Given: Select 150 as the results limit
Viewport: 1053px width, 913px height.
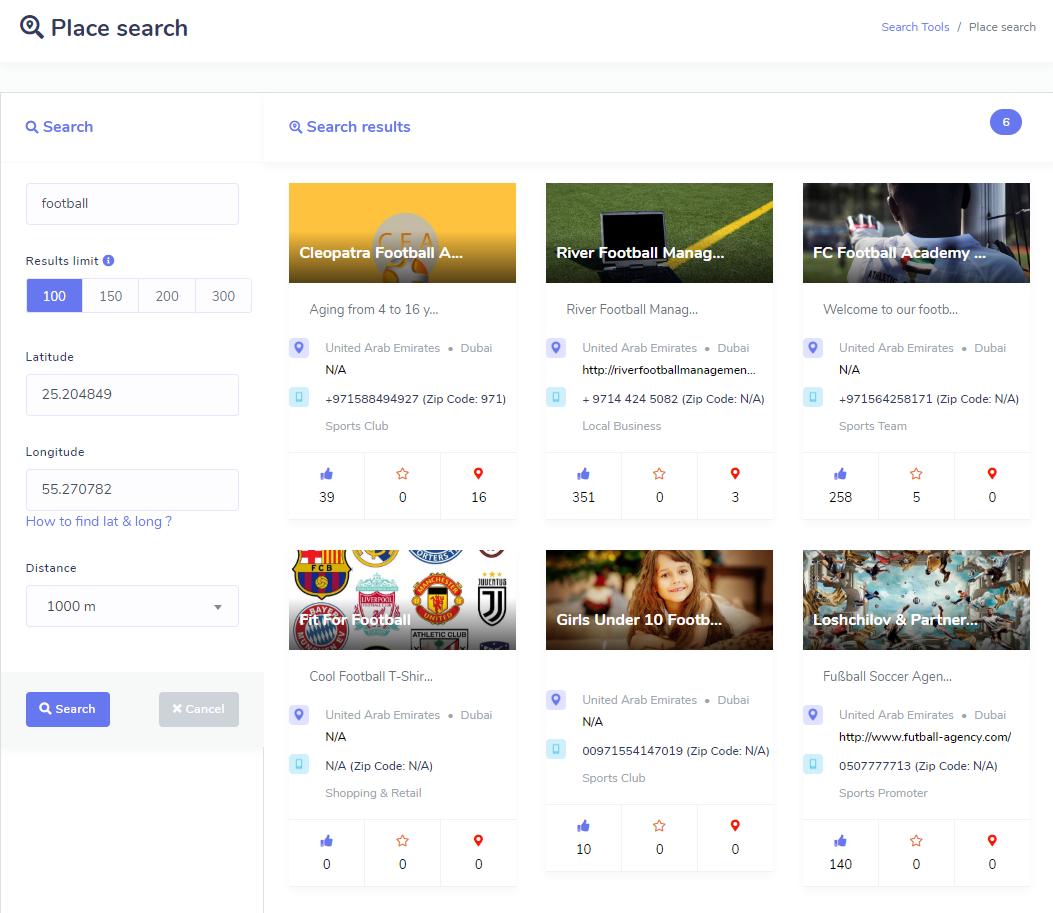Looking at the screenshot, I should coord(110,296).
